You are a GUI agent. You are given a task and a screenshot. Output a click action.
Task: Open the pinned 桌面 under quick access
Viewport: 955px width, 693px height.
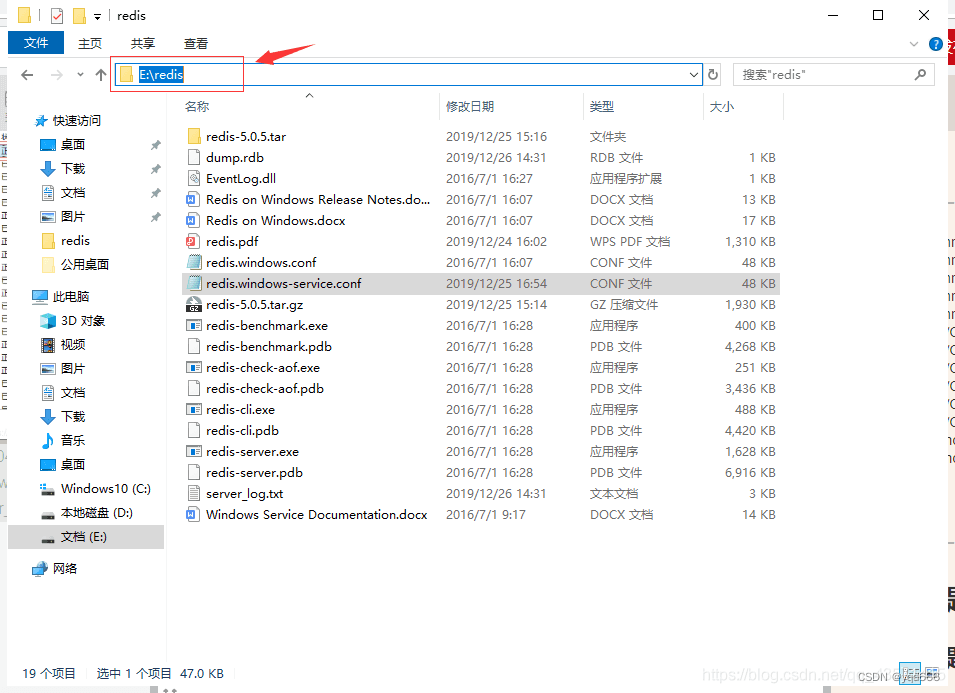pos(72,144)
